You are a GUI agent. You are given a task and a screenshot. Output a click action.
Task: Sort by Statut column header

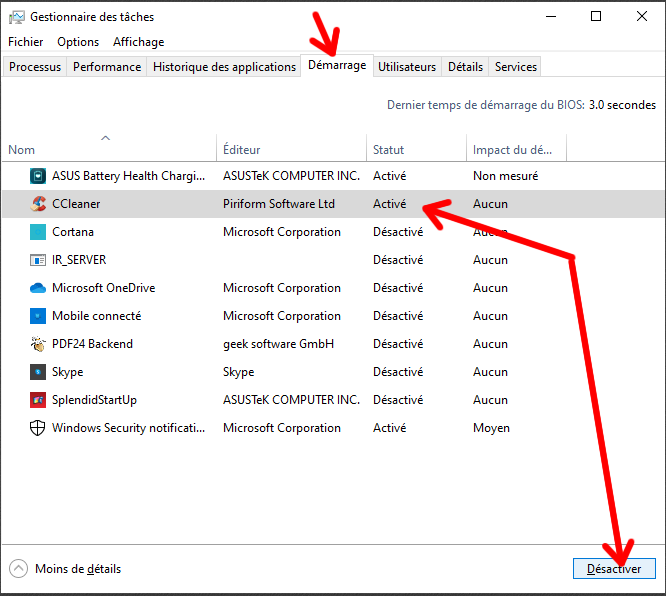click(x=389, y=150)
